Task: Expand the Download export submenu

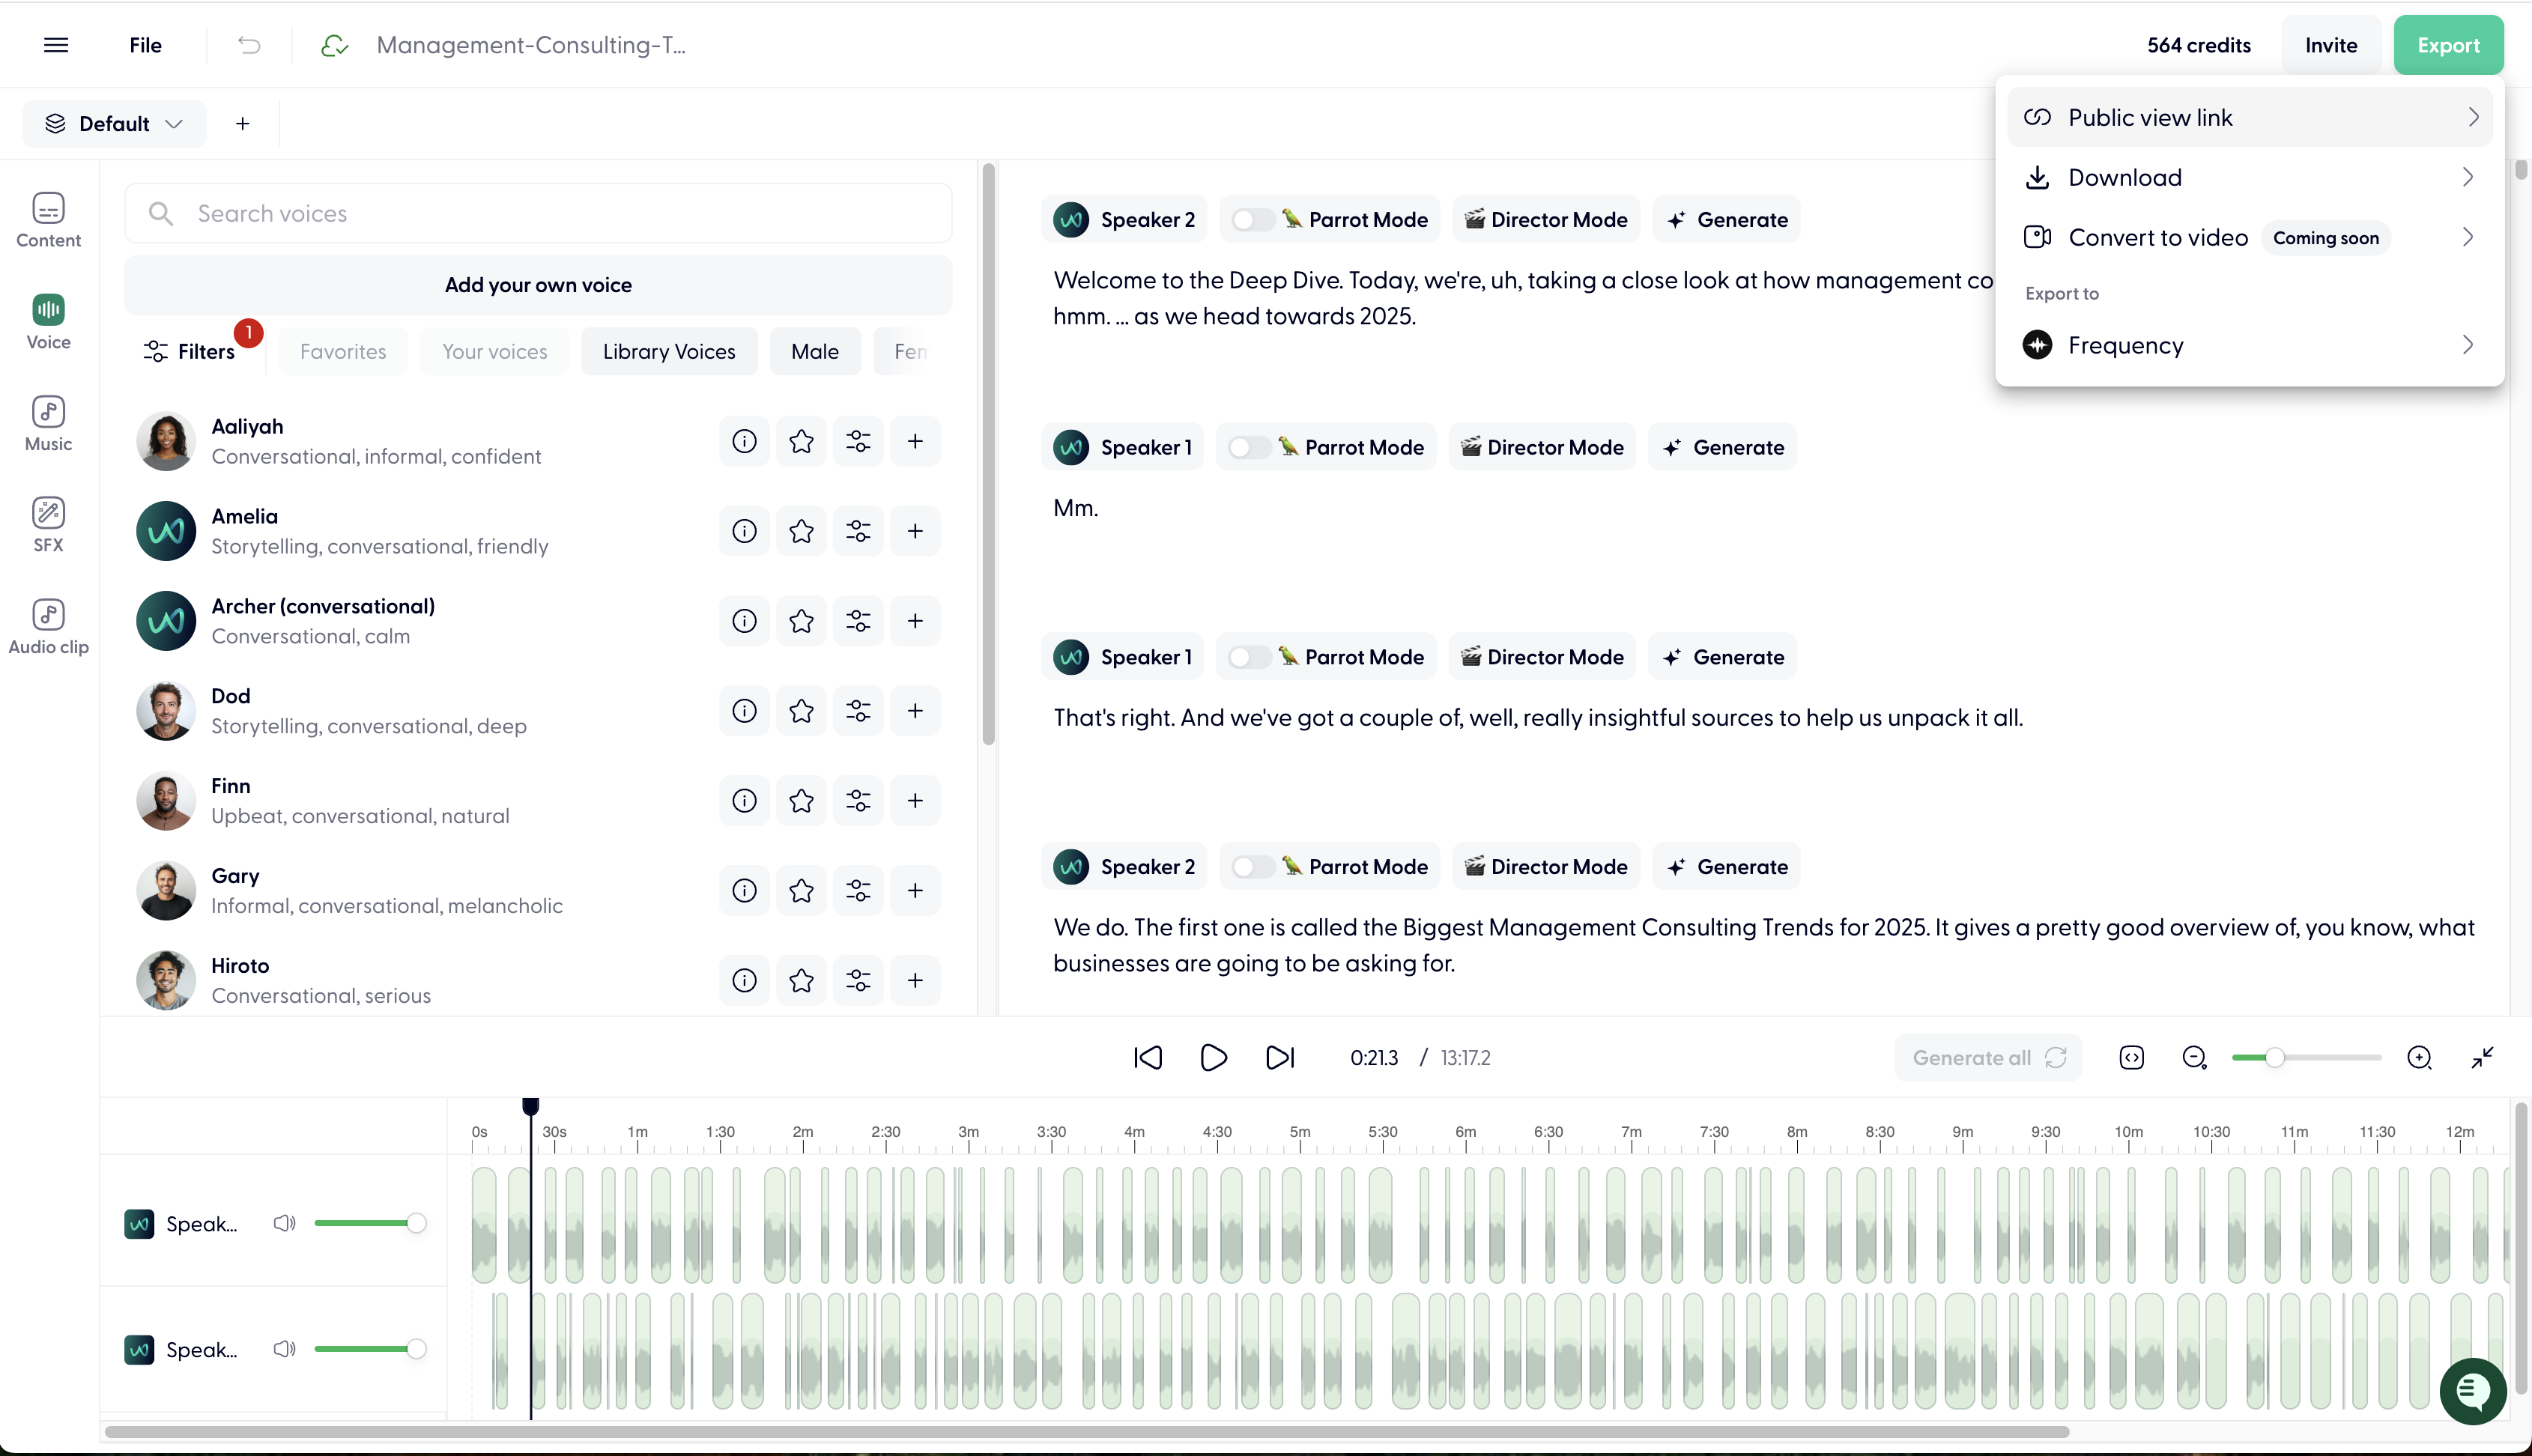Action: [x=2249, y=178]
